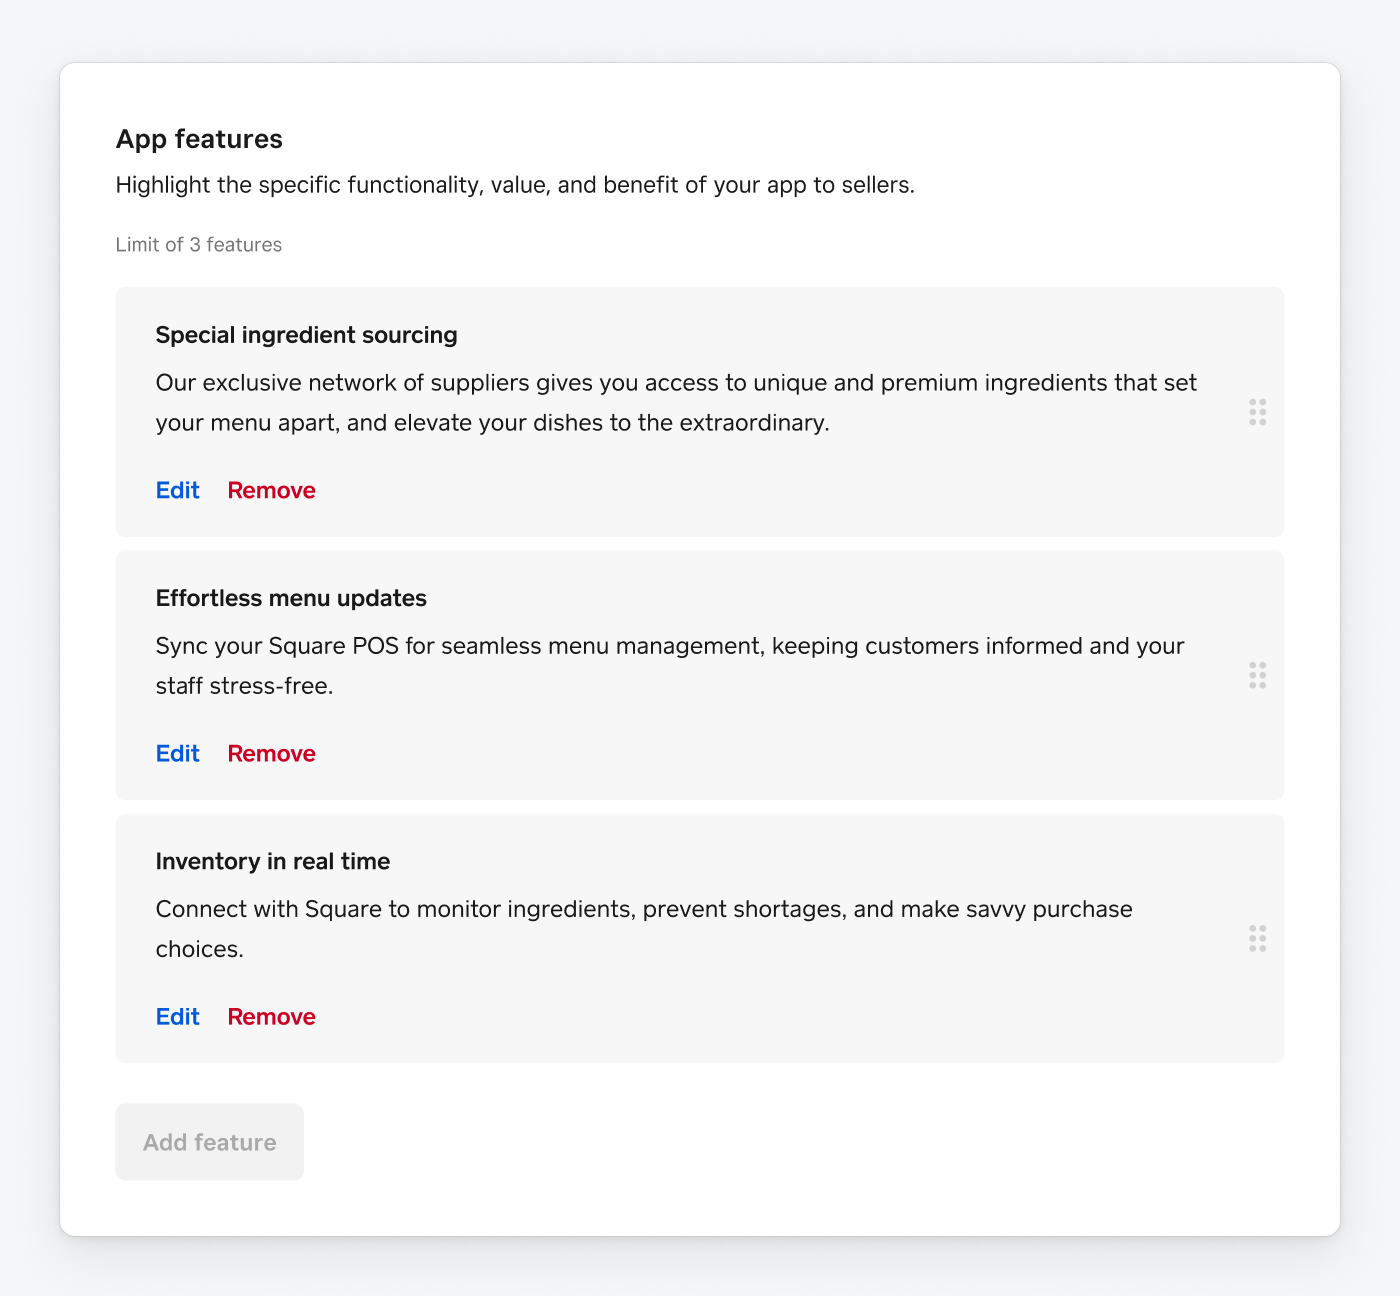
Task: Click drag handle for Effortless menu updates
Action: [x=1257, y=675]
